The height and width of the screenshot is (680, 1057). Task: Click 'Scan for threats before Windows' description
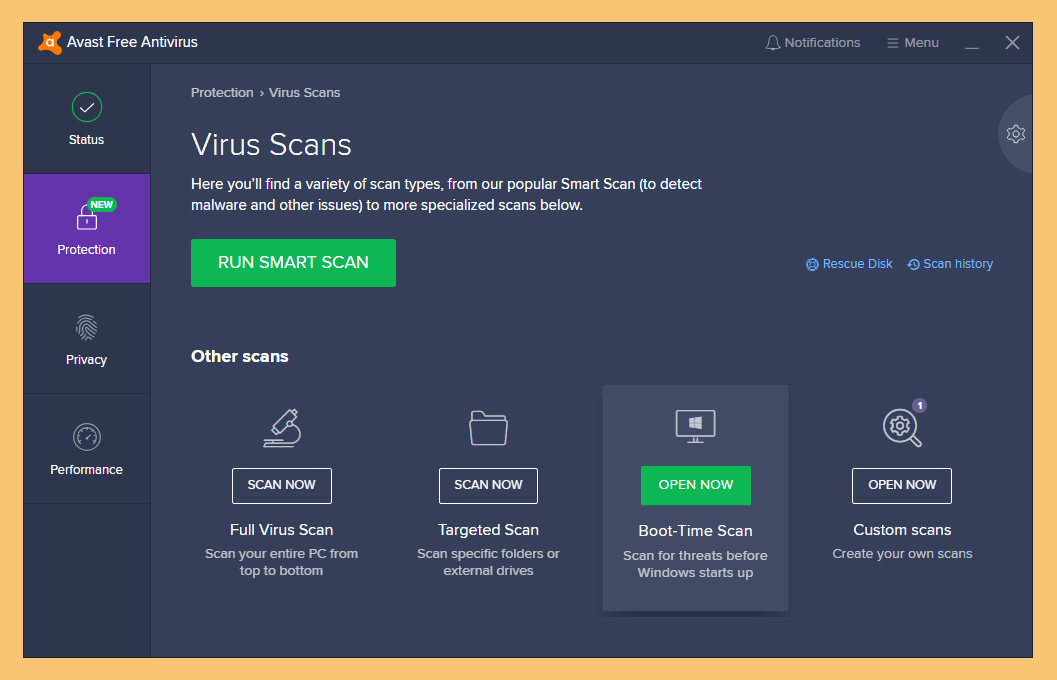[695, 564]
